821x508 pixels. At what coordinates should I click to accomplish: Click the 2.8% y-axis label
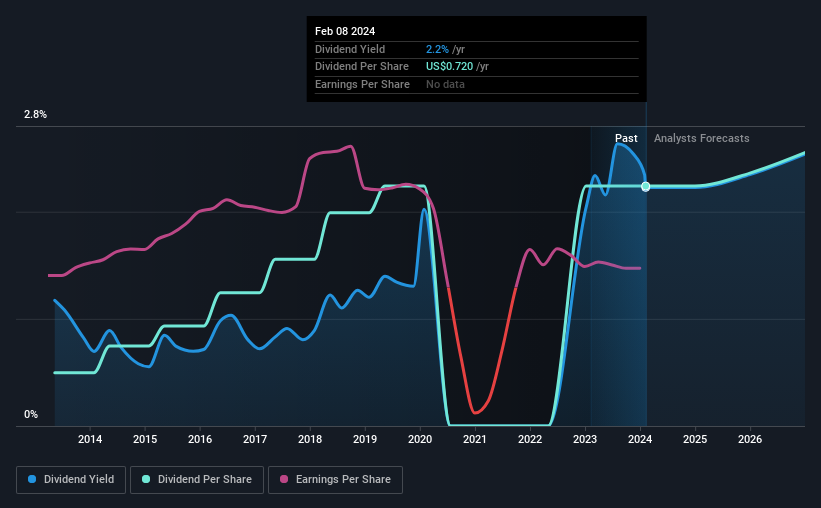[36, 115]
